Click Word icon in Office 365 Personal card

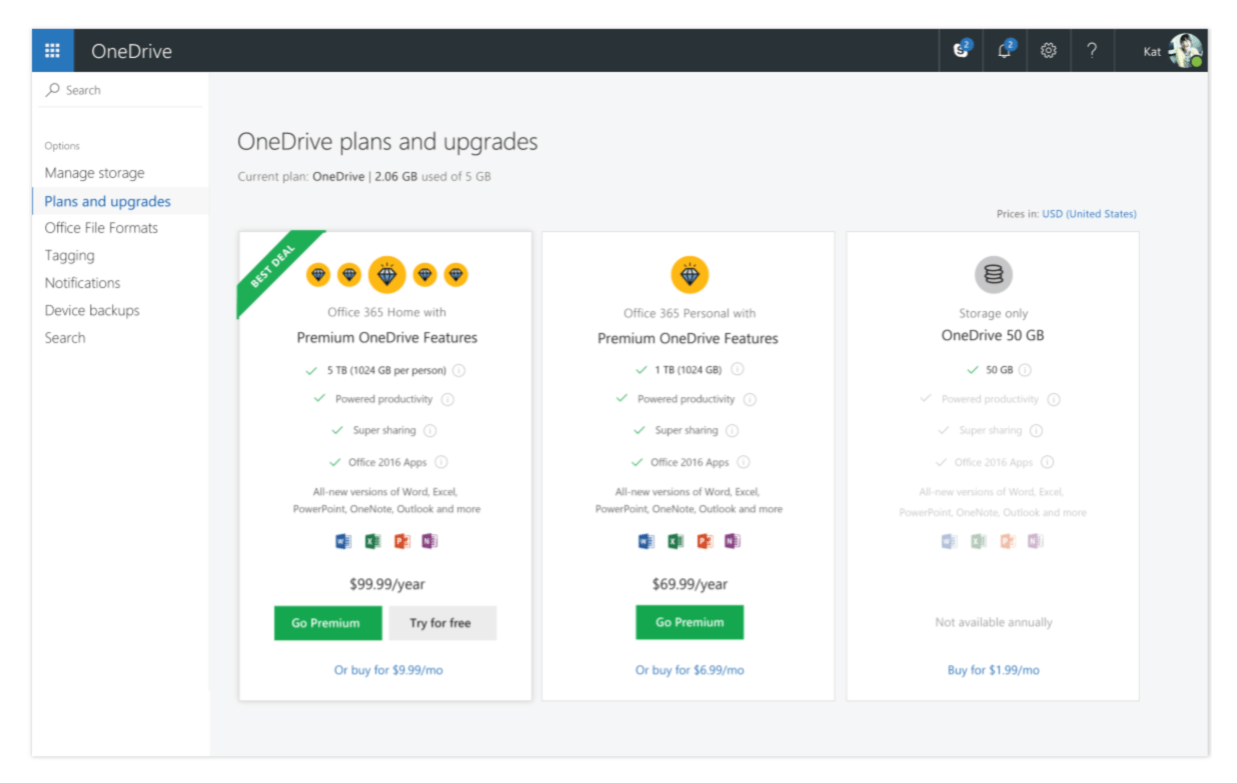[x=646, y=541]
